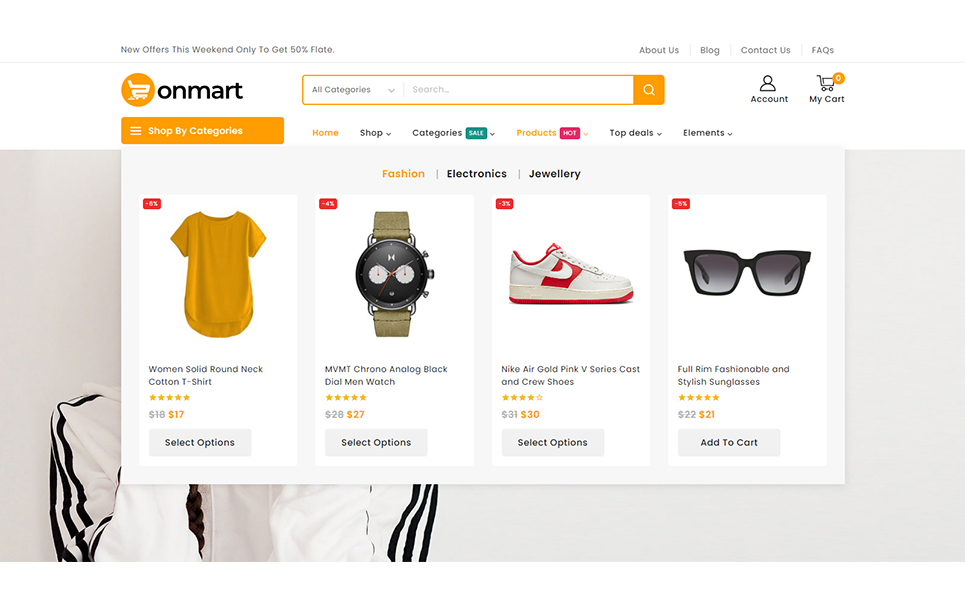Viewport: 965px width, 600px height.
Task: Expand the Elements dropdown menu
Action: tap(707, 133)
